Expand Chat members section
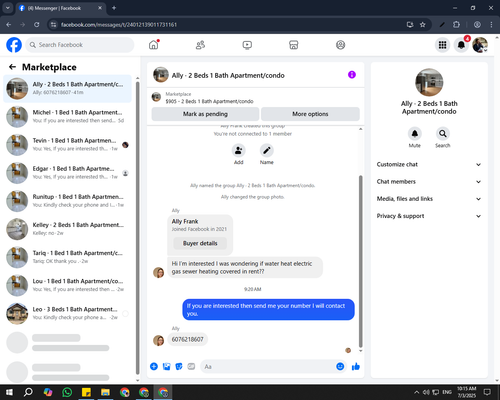Image resolution: width=500 pixels, height=400 pixels. [x=429, y=182]
